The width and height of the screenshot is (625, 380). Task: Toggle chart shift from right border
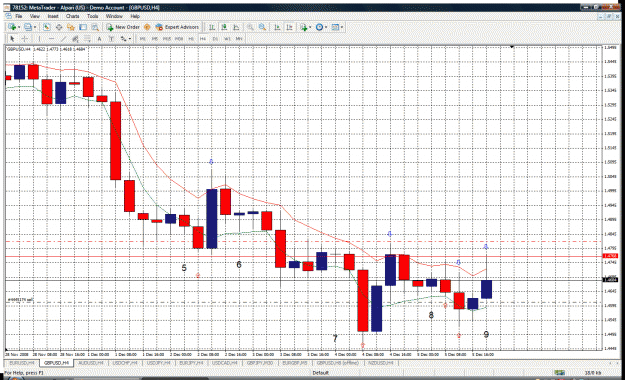(290, 27)
